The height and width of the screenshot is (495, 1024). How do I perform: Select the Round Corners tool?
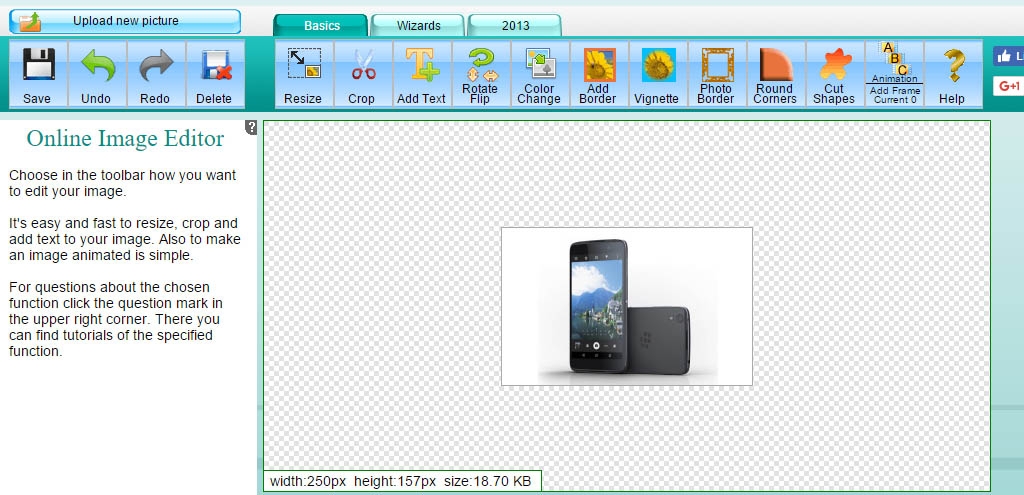pos(775,74)
